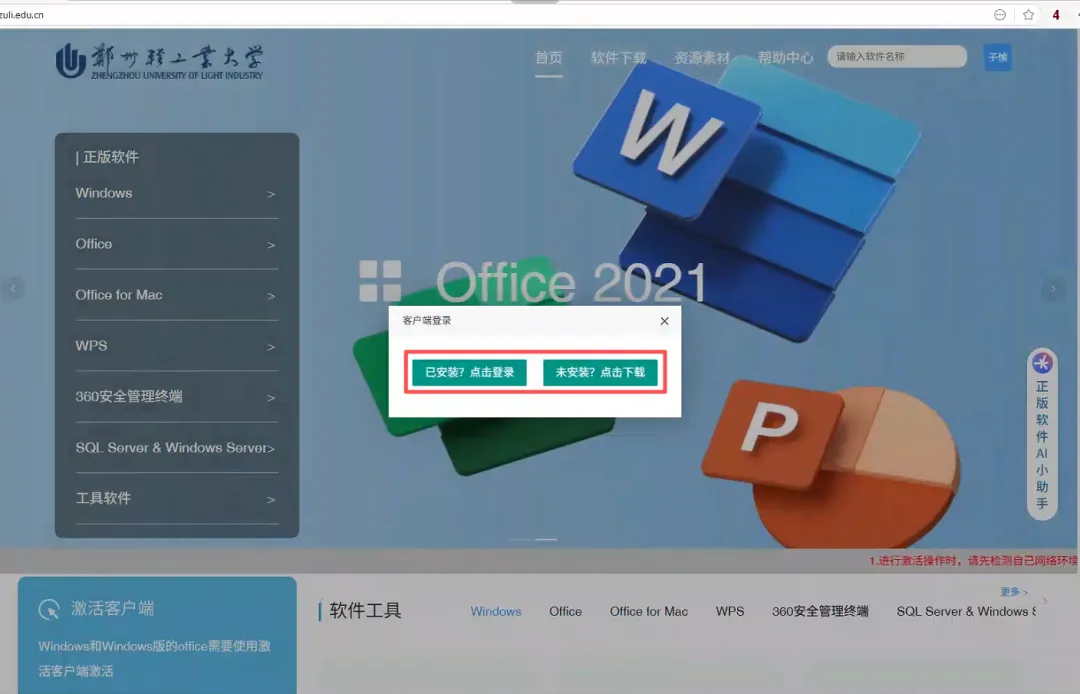1080x694 pixels.
Task: Expand the Windows category in sidebar
Action: coord(176,193)
